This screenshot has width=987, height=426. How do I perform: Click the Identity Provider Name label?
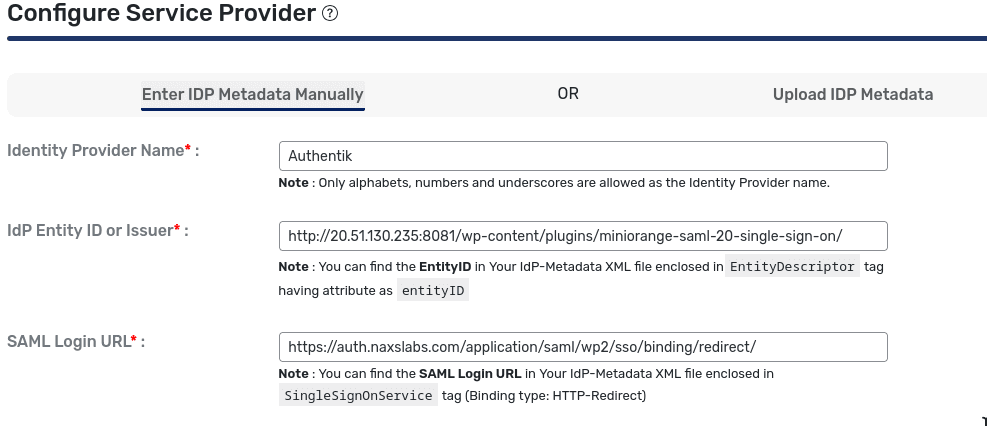tap(103, 151)
